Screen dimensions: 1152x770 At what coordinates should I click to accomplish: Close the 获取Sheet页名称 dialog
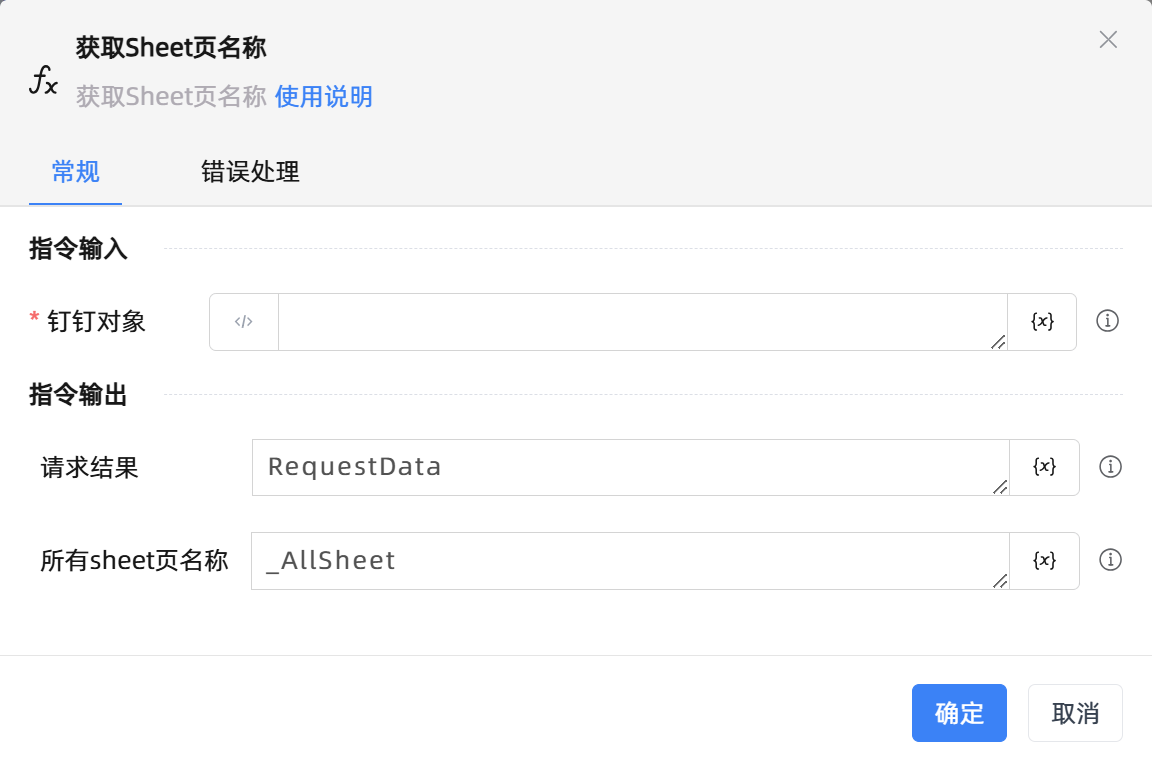point(1108,40)
